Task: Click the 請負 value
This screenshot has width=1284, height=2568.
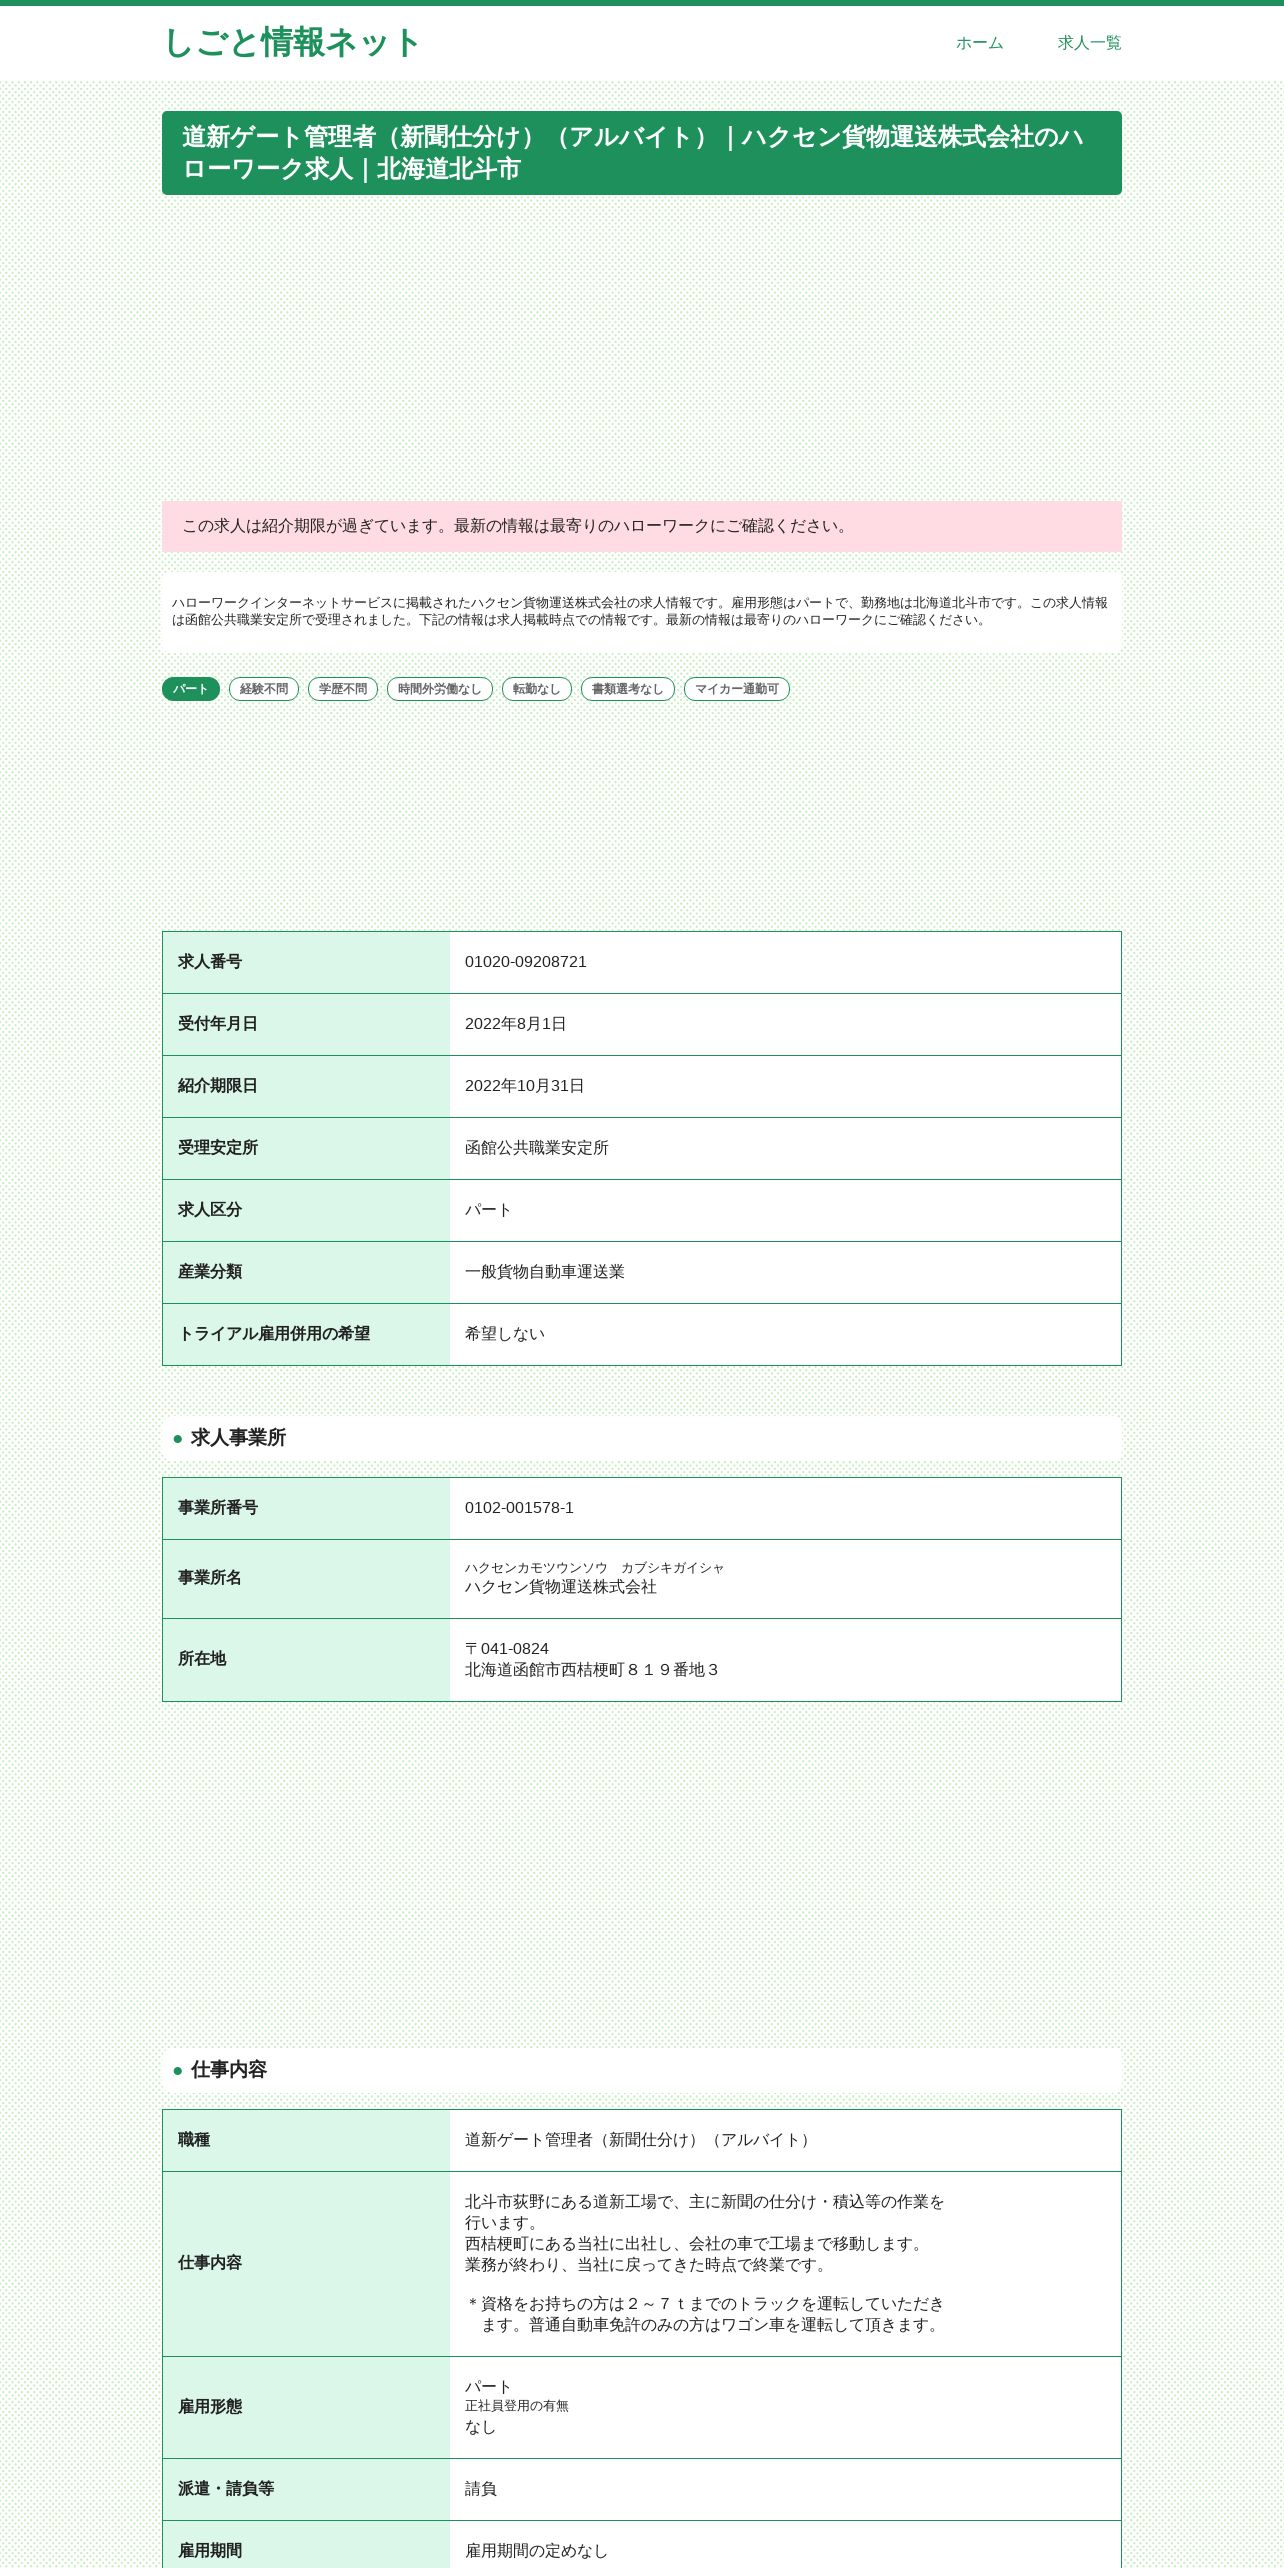Action: [x=481, y=2489]
